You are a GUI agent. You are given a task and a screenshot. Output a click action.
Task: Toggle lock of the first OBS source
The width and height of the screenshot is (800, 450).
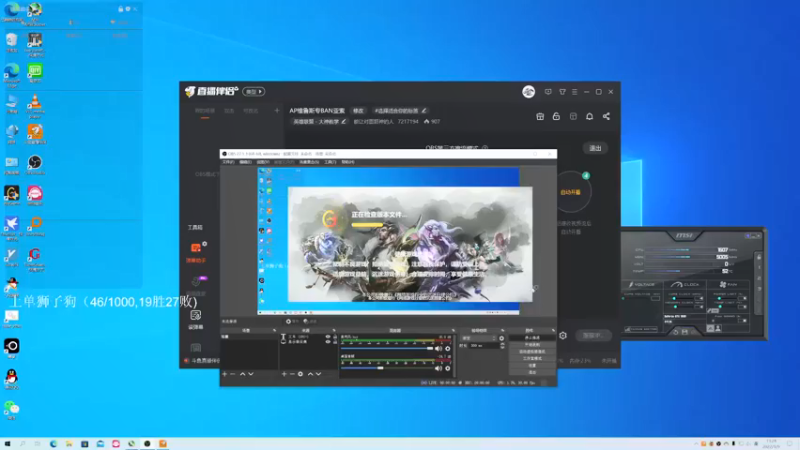(x=335, y=337)
